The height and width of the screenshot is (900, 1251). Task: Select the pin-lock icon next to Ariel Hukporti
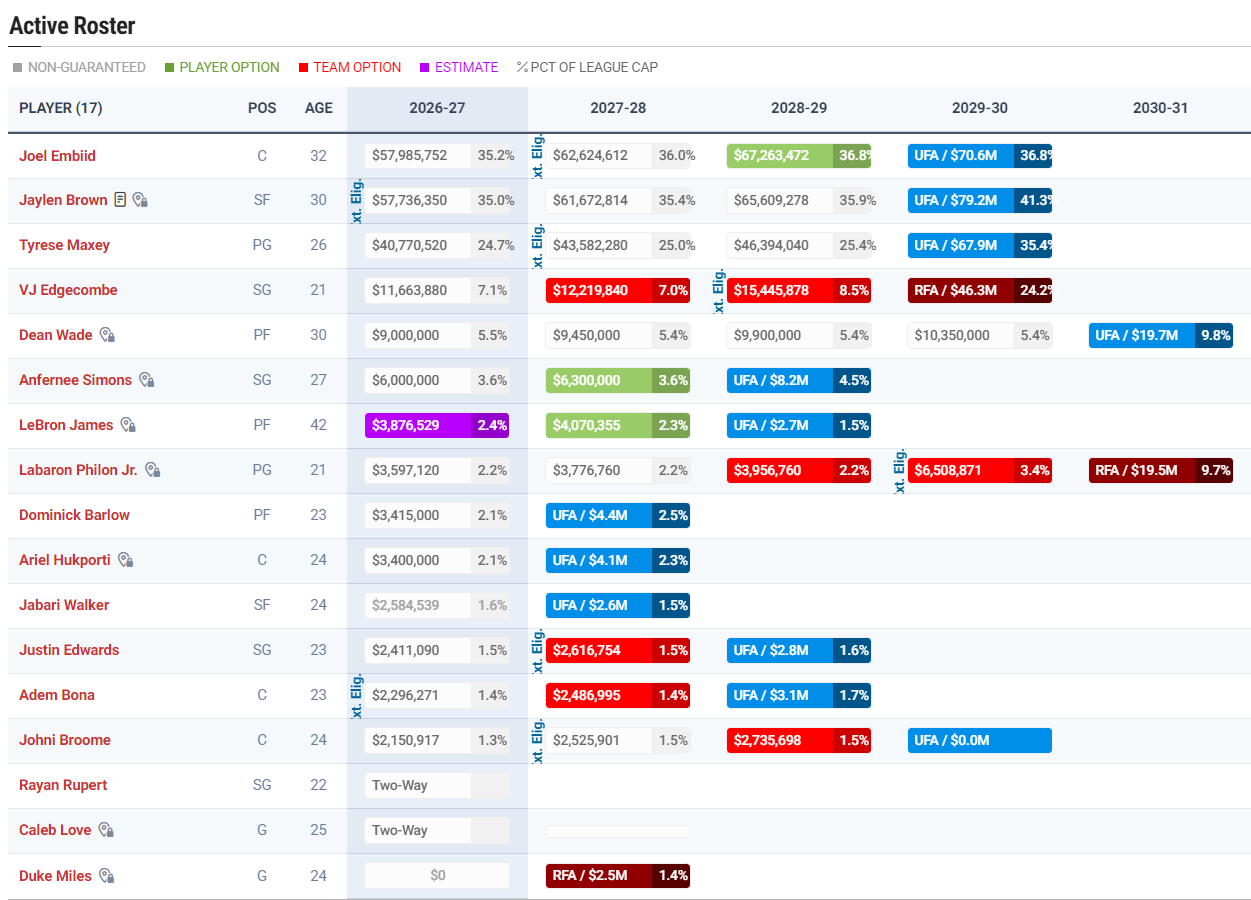125,560
